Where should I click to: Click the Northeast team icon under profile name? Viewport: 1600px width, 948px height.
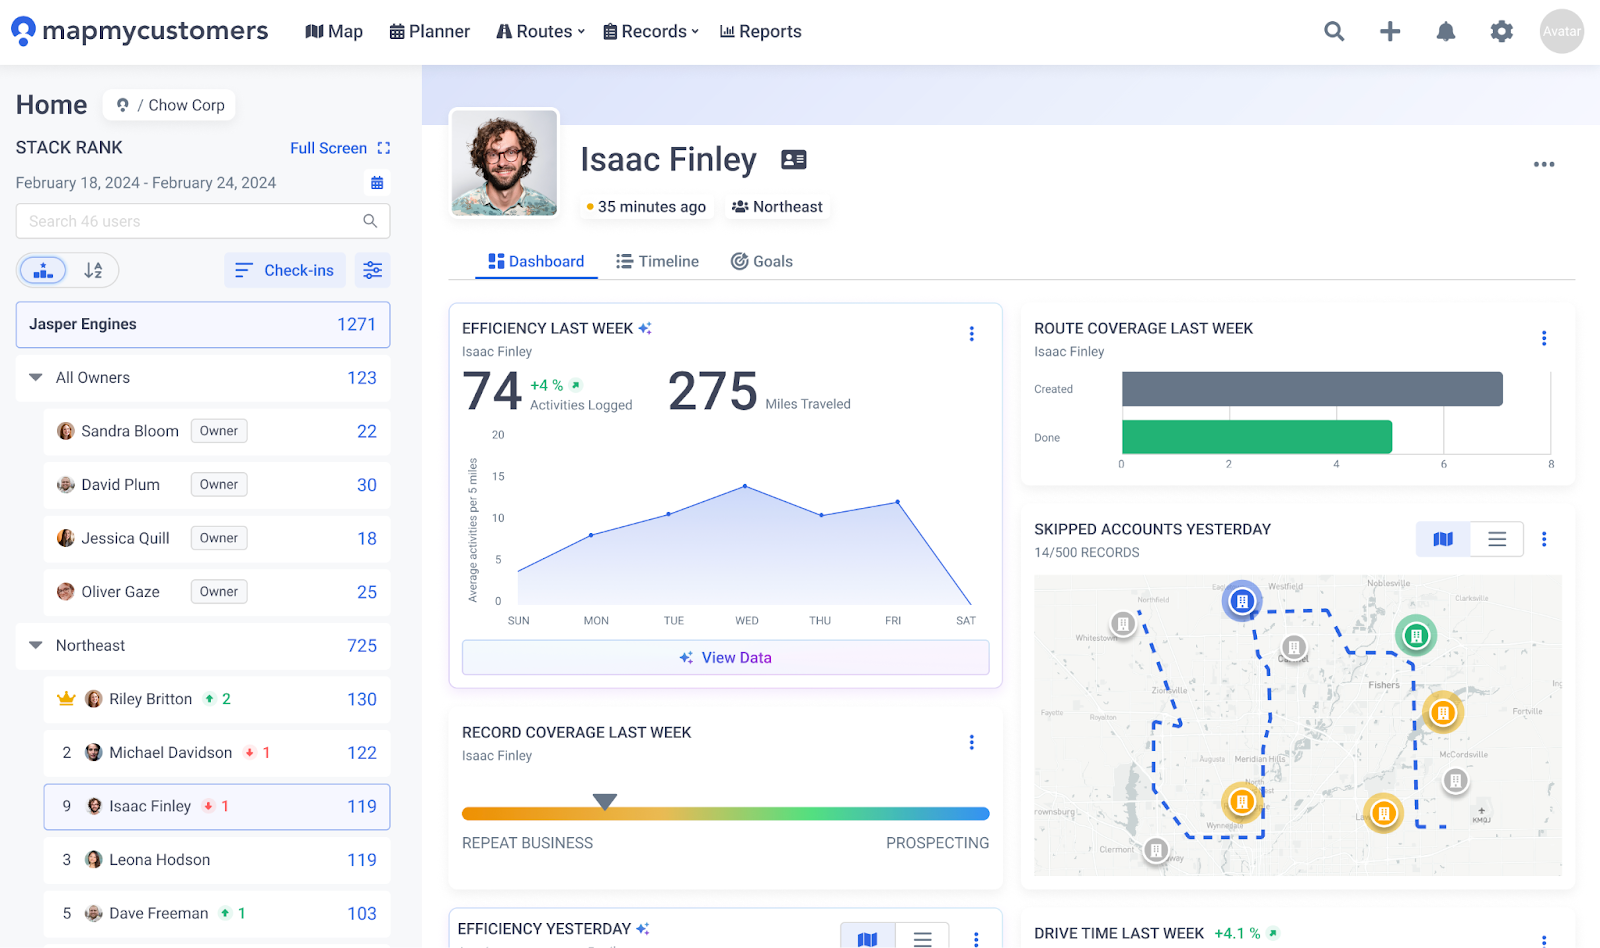740,207
